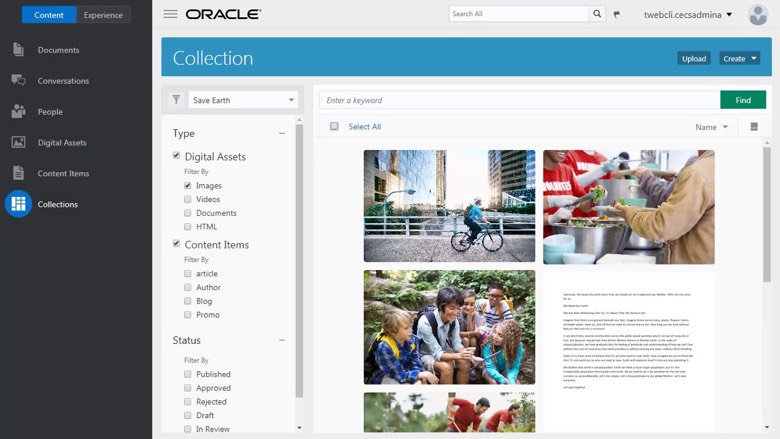Go to Documents in sidebar
The width and height of the screenshot is (780, 439).
tap(58, 50)
